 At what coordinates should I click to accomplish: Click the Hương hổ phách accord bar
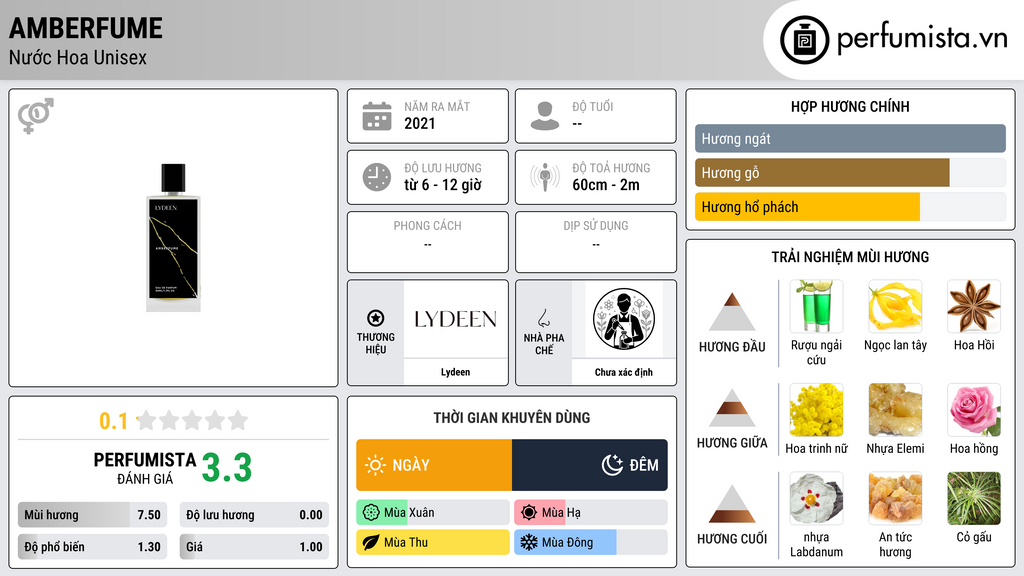(x=850, y=206)
